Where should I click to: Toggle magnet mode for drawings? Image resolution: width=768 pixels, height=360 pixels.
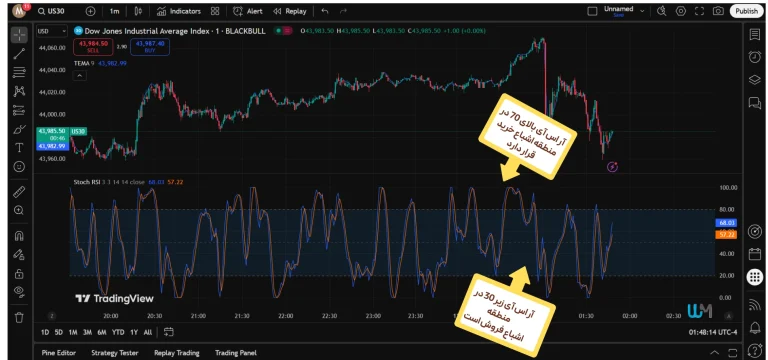pyautogui.click(x=19, y=236)
